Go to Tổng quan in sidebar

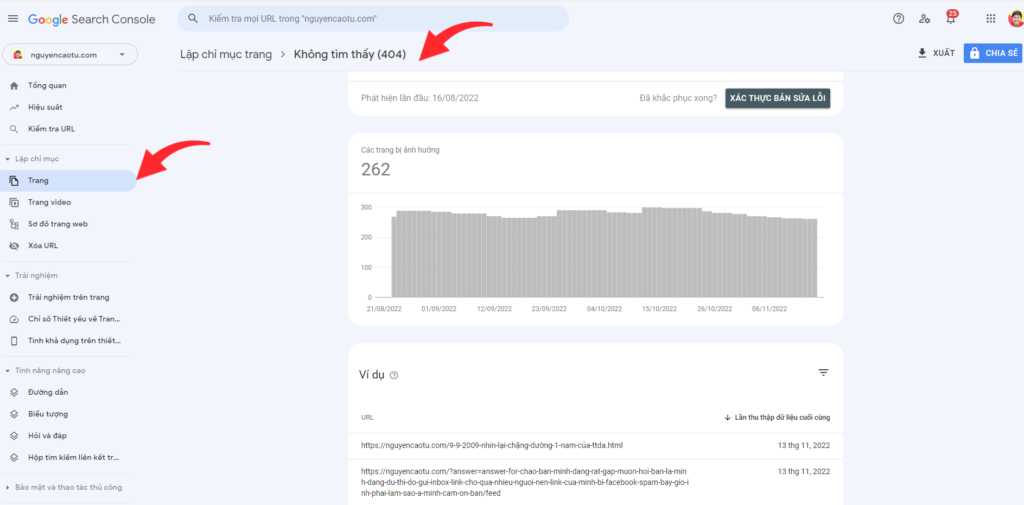click(x=47, y=85)
